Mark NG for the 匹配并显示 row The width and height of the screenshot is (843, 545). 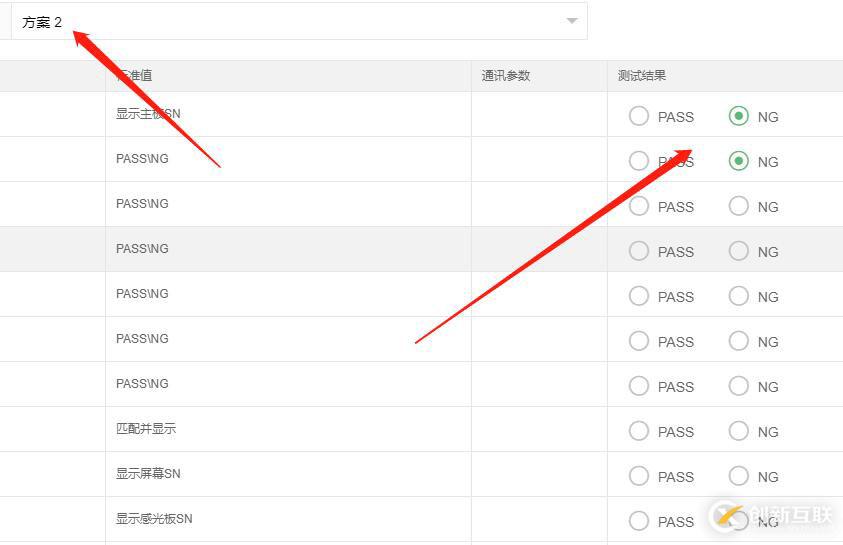click(739, 431)
